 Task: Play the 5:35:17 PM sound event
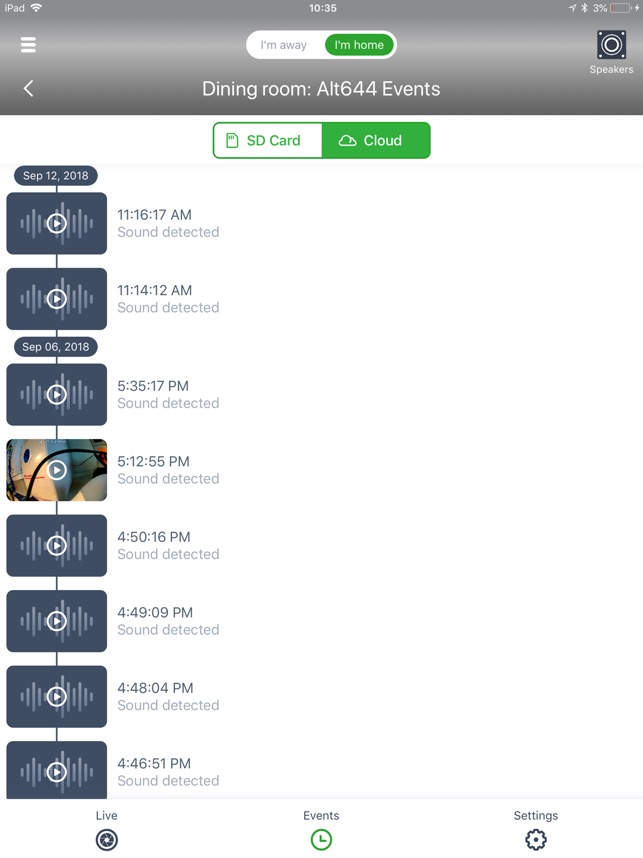click(56, 395)
